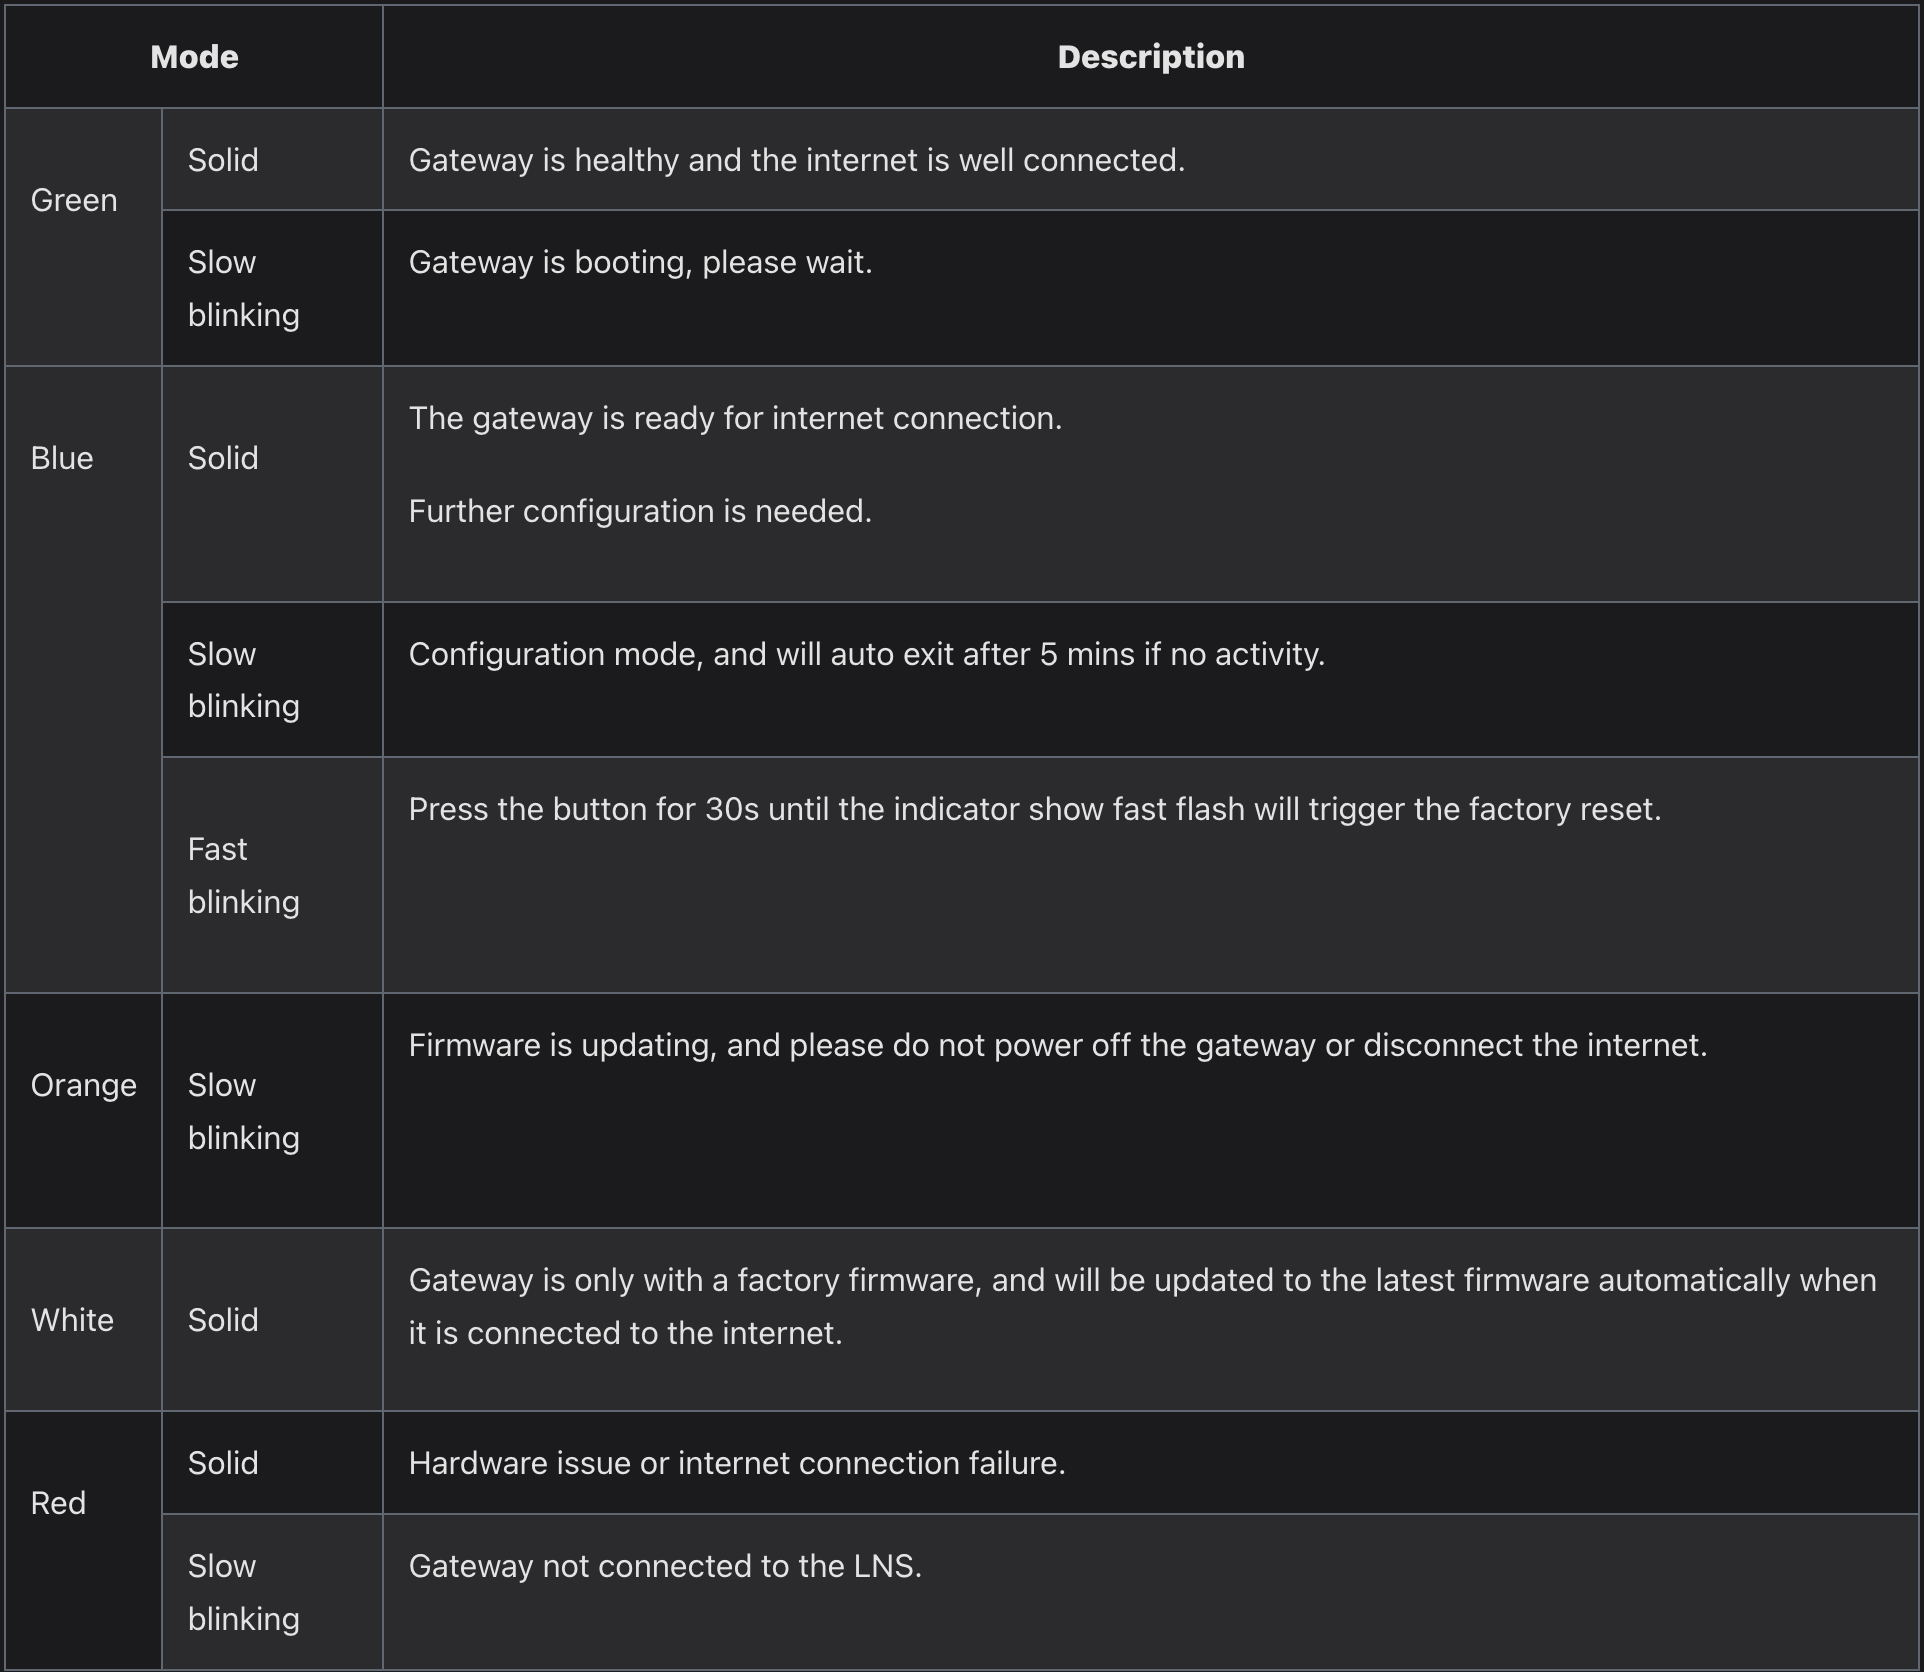The image size is (1924, 1672).
Task: Click 'Gateway not connected to the LNS'
Action: (665, 1566)
